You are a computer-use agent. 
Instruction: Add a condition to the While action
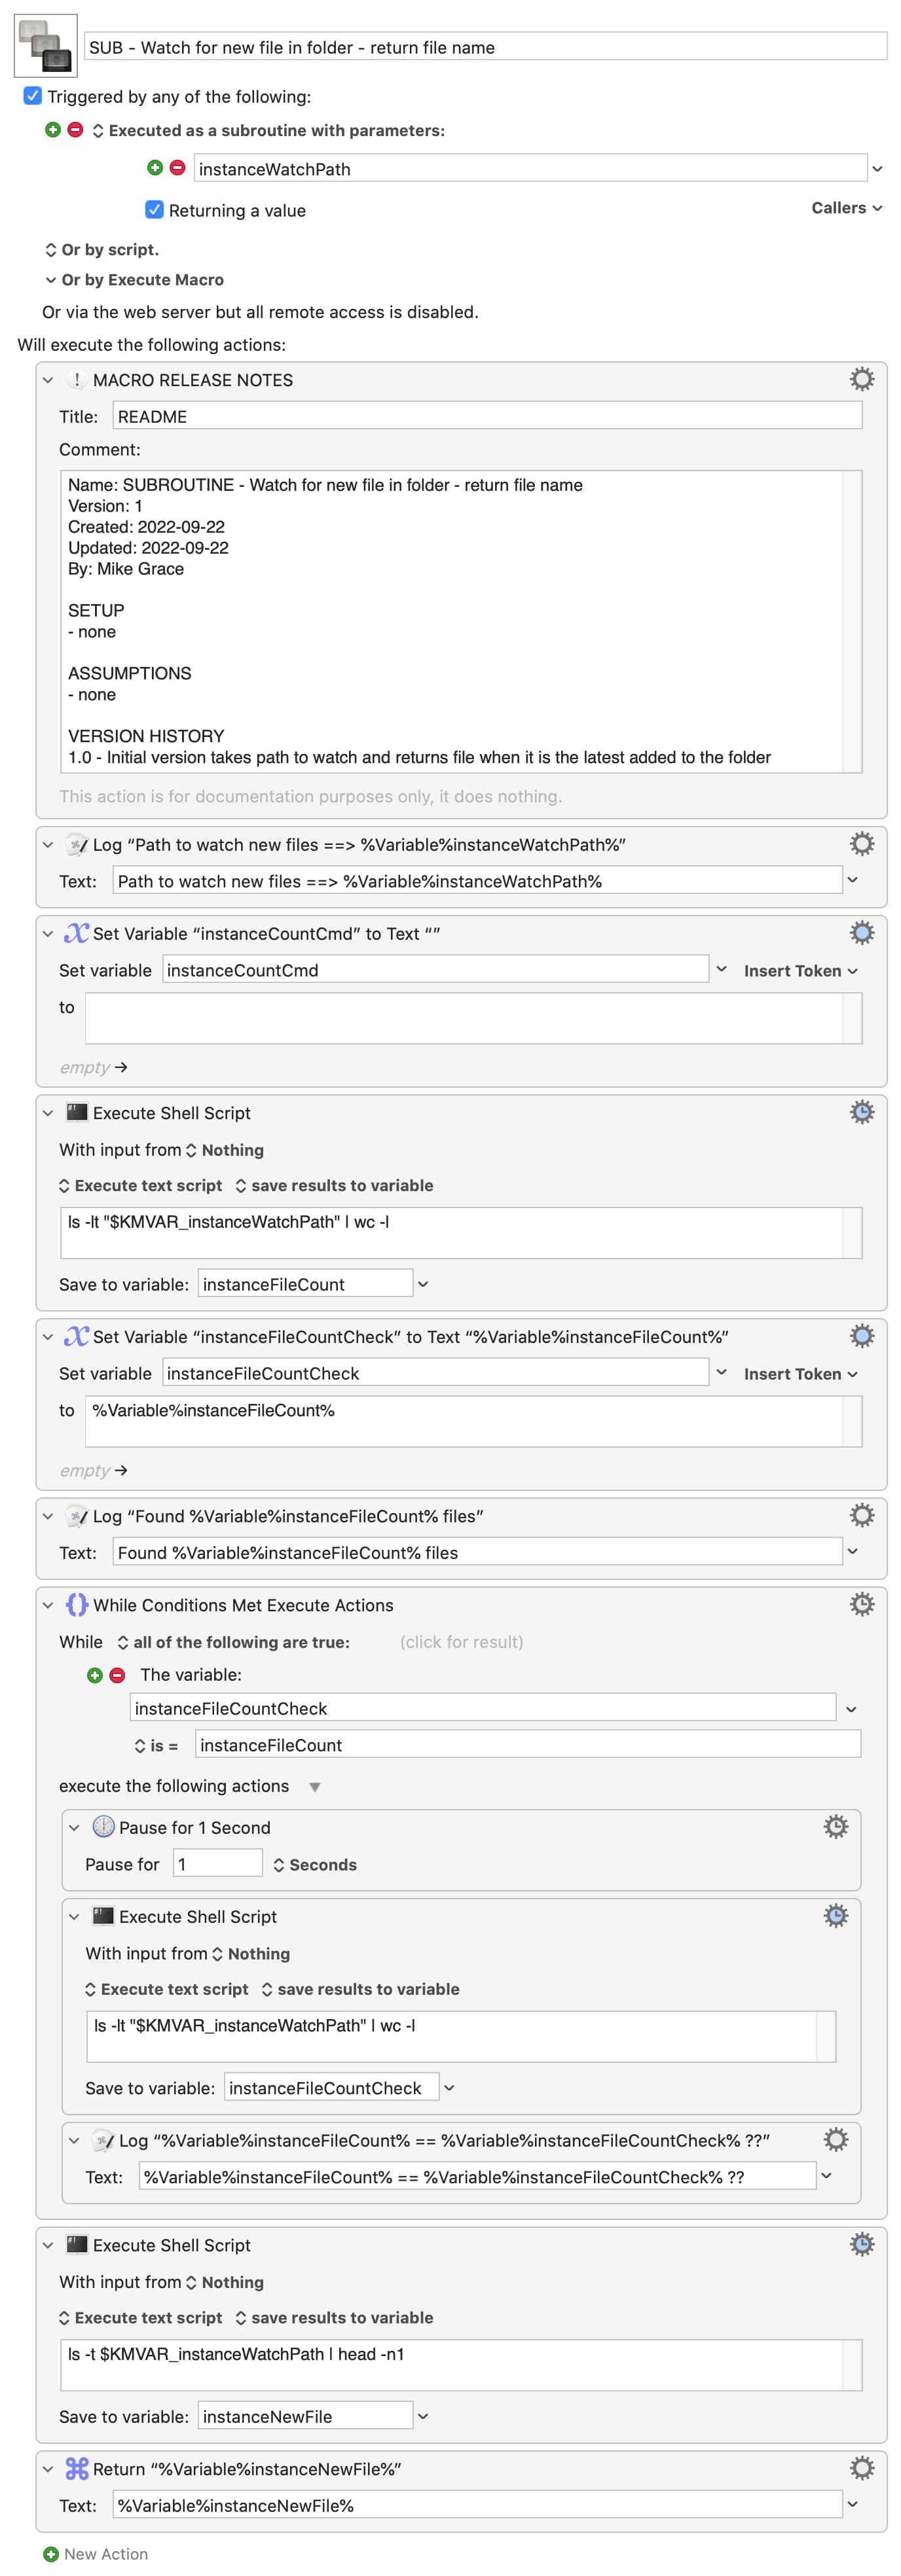click(95, 1674)
